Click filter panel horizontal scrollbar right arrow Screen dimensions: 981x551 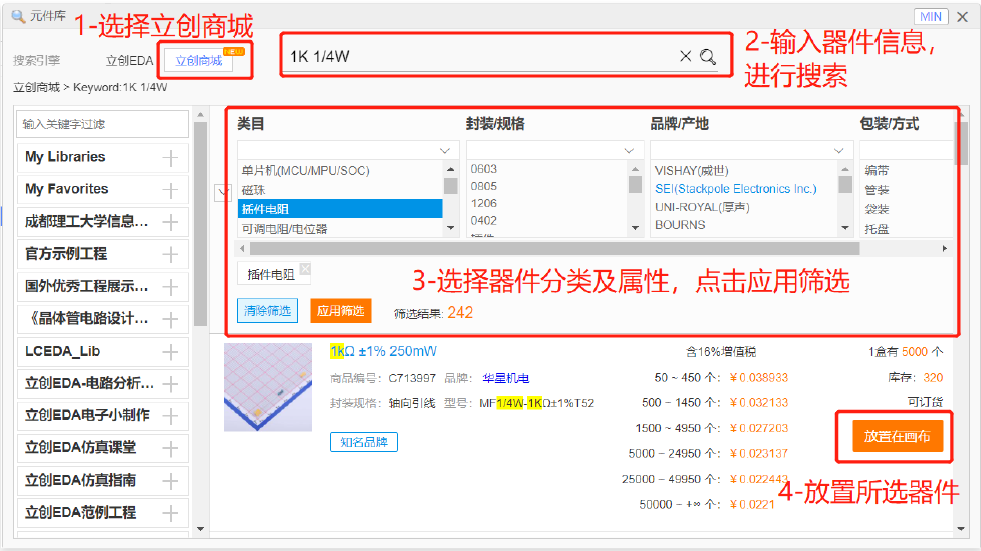945,249
